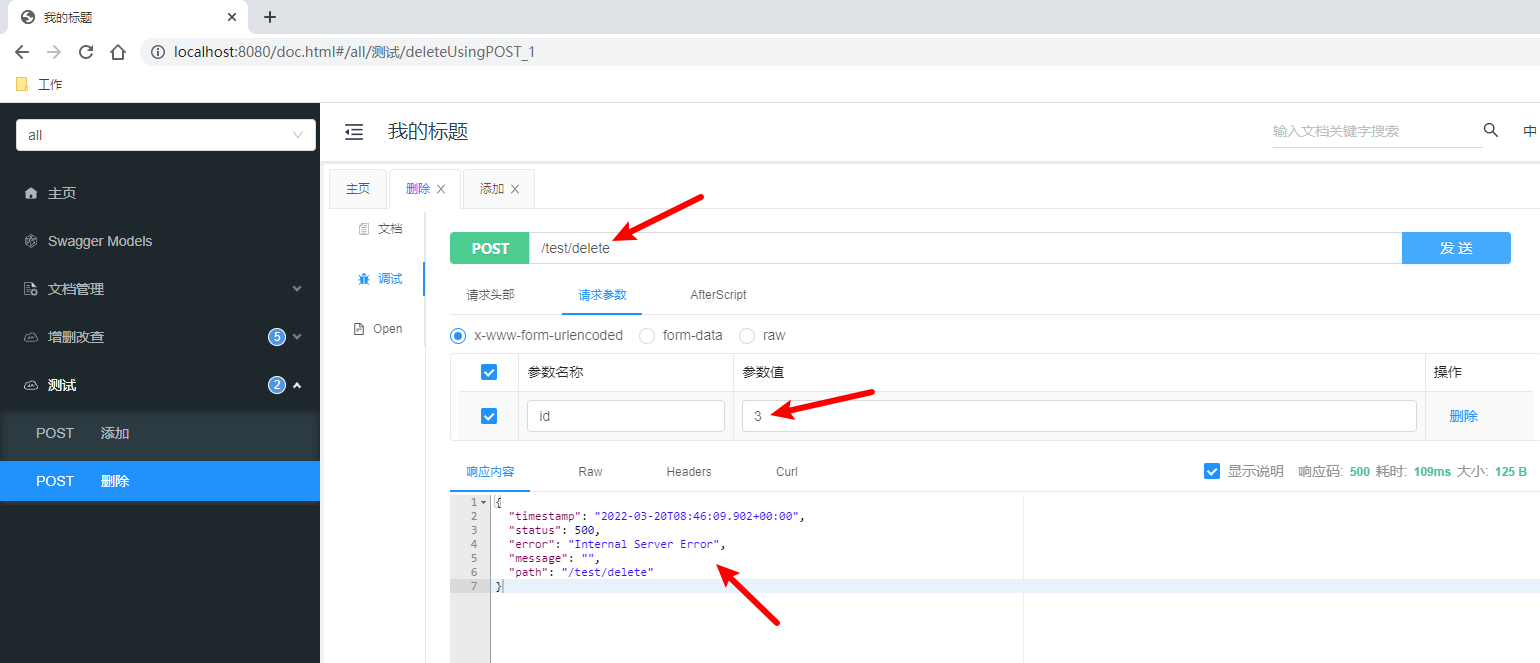Click the 主页 home icon in sidebar
The width and height of the screenshot is (1540, 663).
31,193
